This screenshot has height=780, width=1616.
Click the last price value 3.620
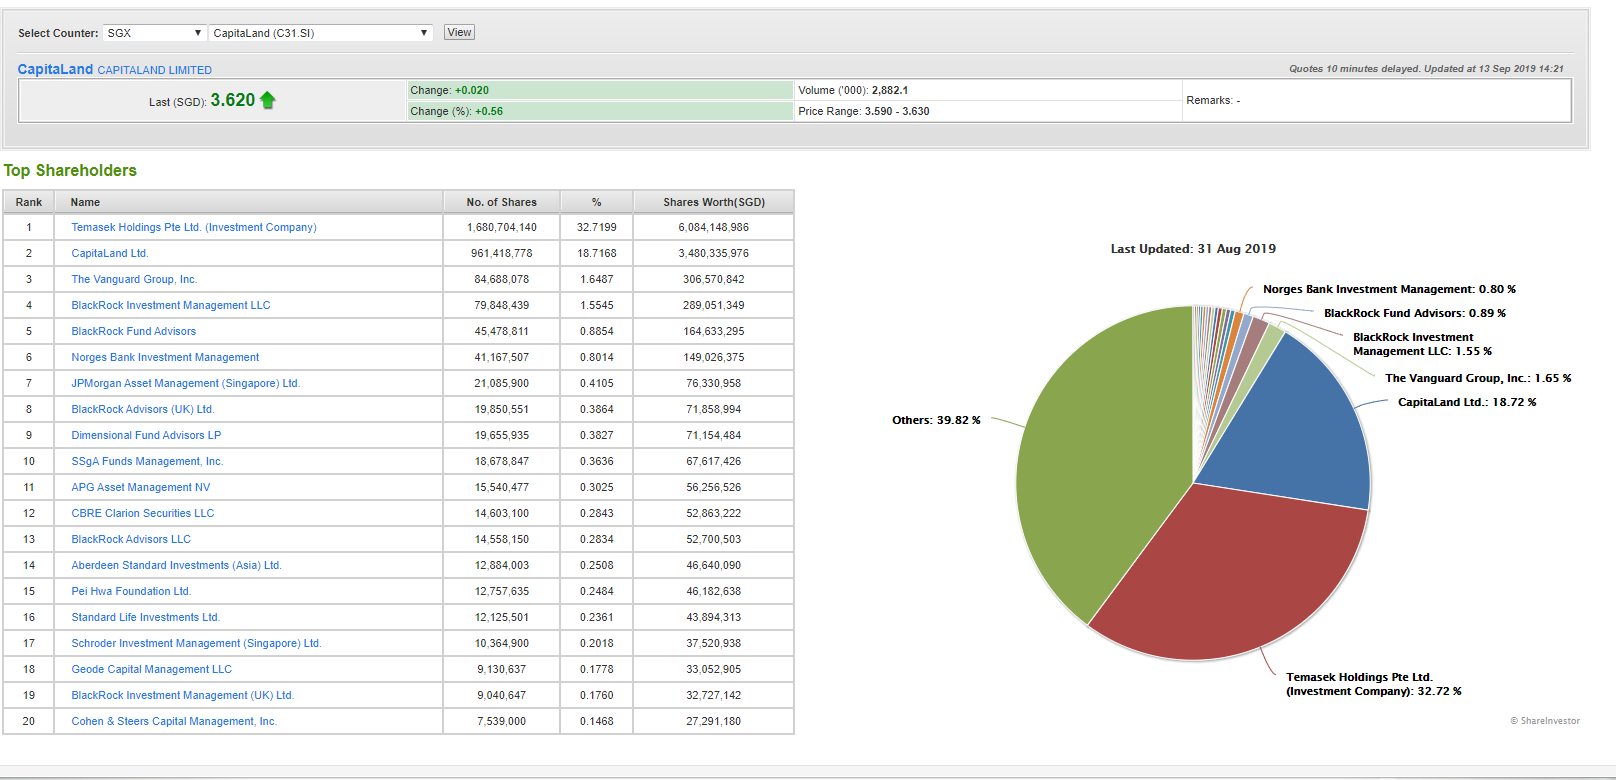coord(232,100)
